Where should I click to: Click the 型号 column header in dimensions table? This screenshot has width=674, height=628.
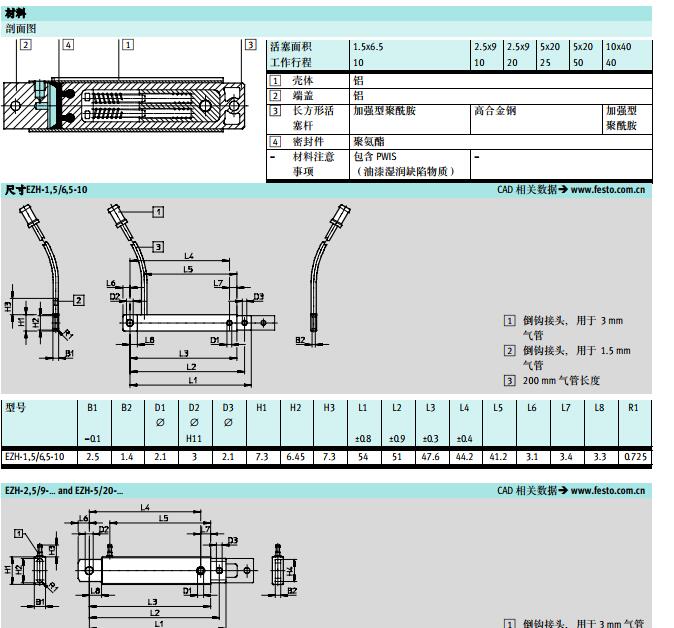pyautogui.click(x=16, y=408)
